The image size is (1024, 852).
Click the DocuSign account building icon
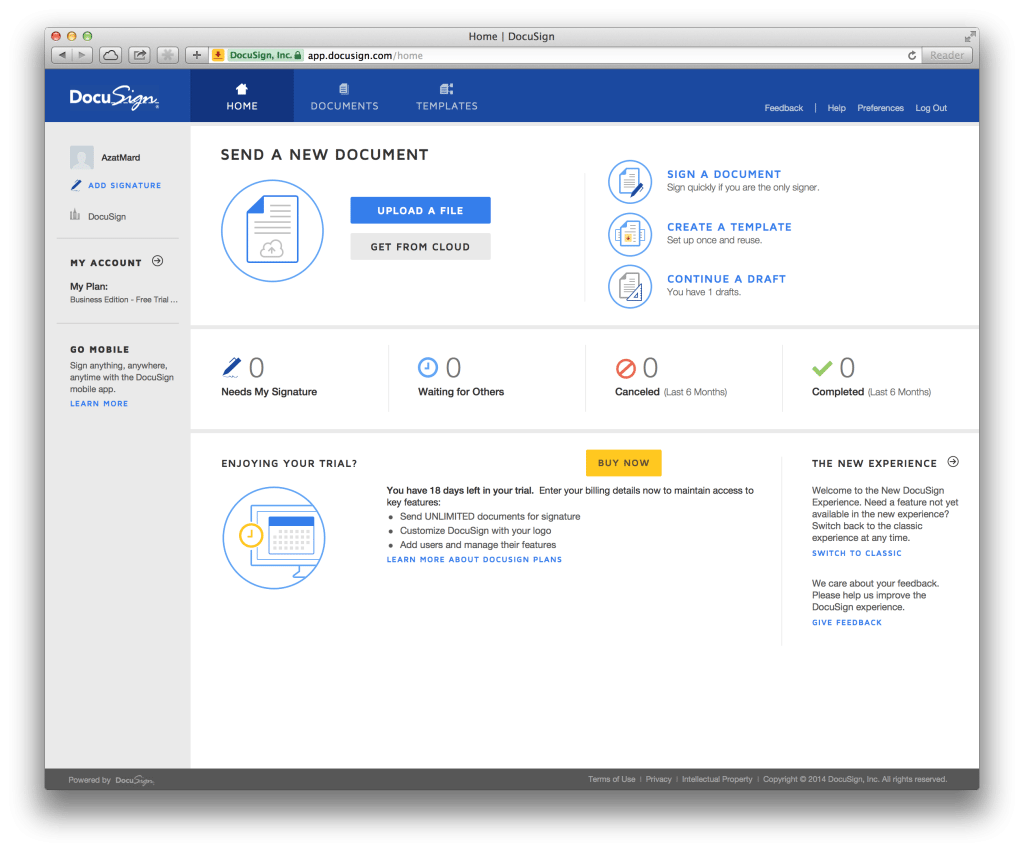(x=75, y=215)
